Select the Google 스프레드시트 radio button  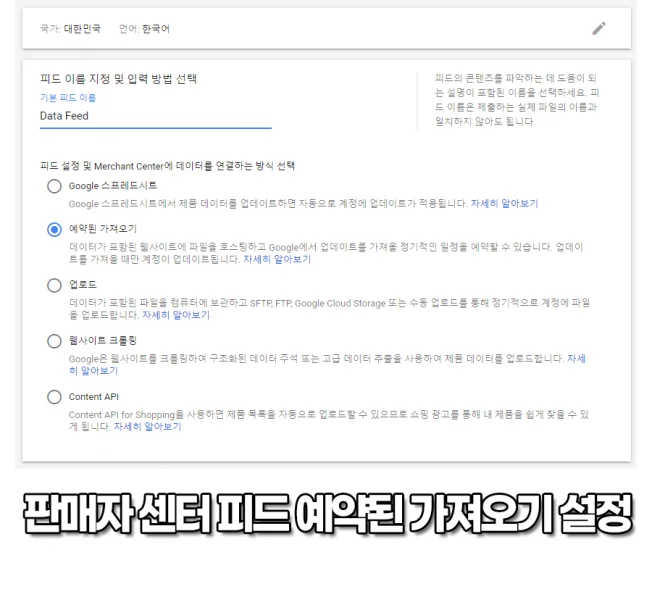[x=54, y=186]
